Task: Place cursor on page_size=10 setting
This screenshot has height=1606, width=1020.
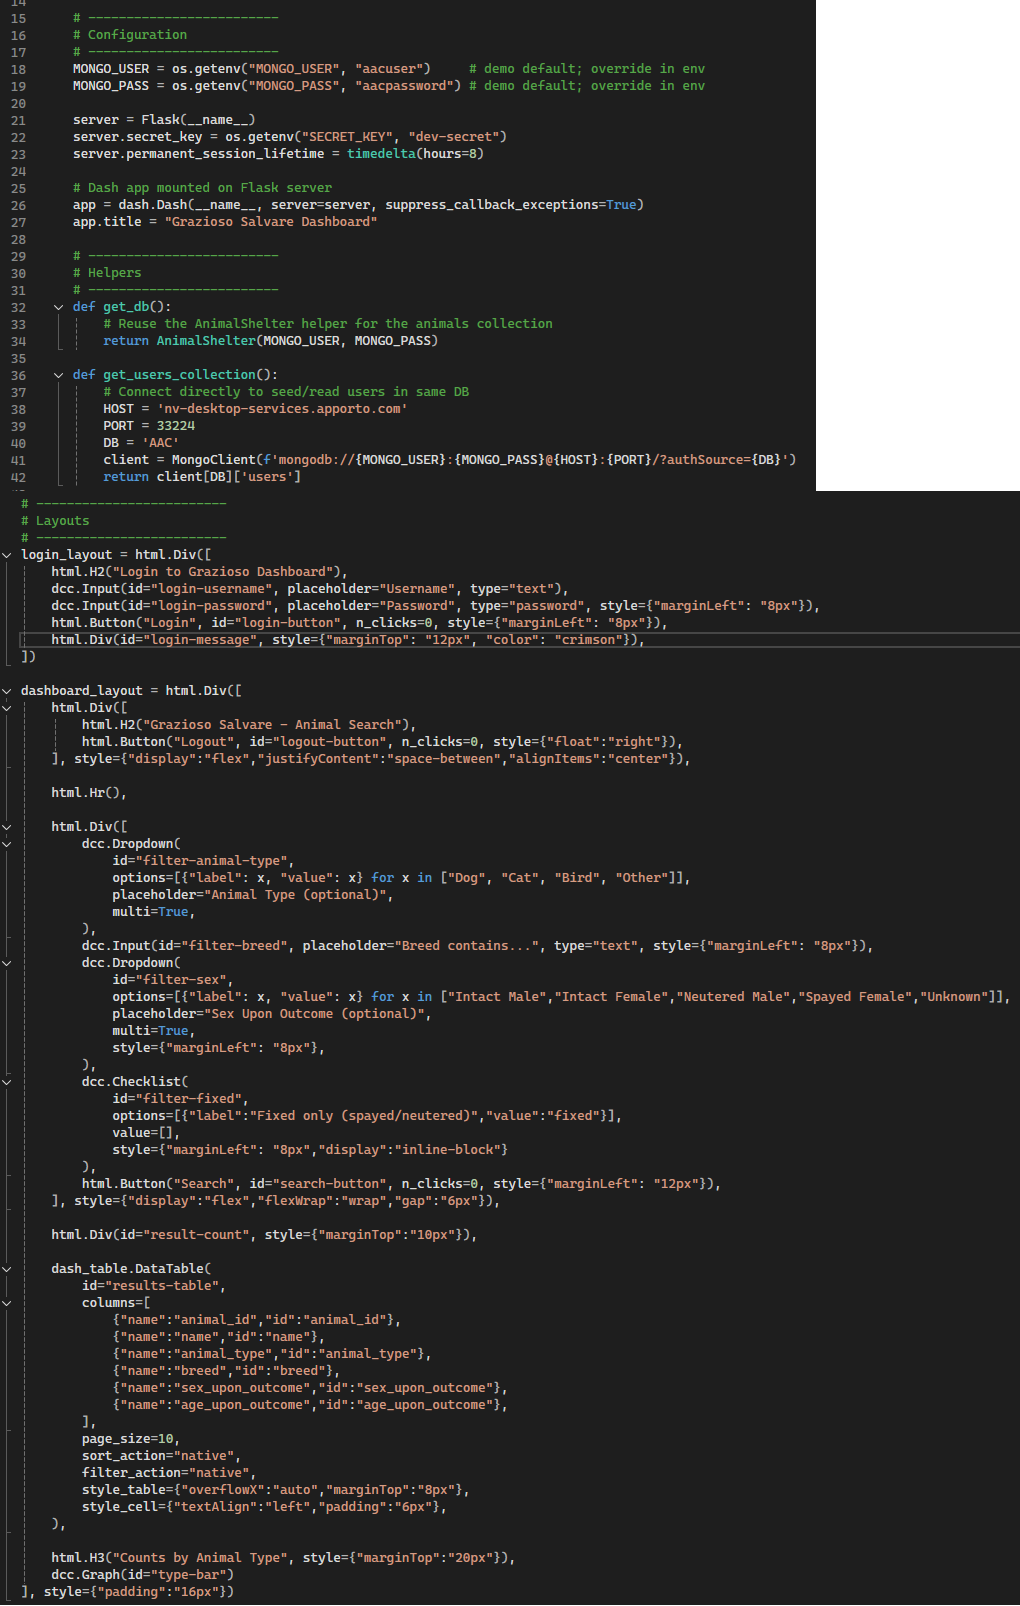Action: click(129, 1439)
